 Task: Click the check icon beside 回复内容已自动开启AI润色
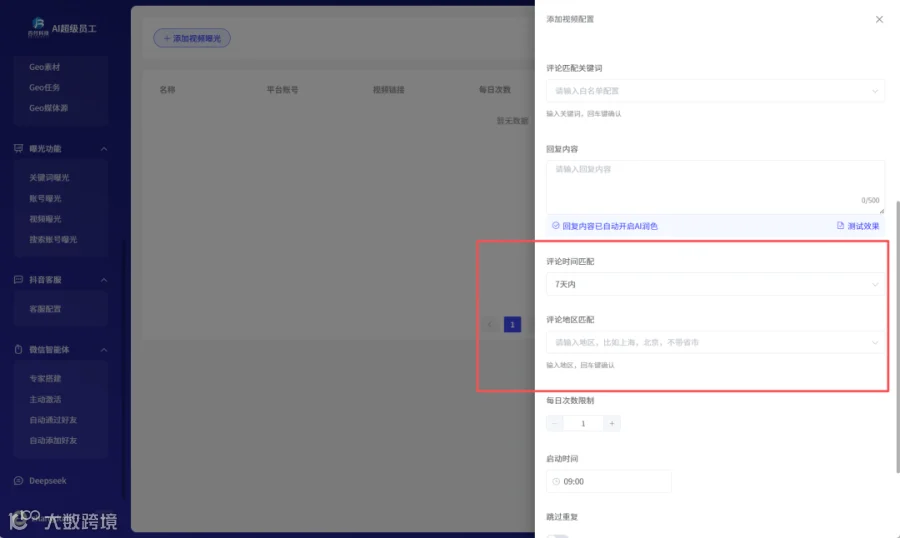click(x=556, y=226)
